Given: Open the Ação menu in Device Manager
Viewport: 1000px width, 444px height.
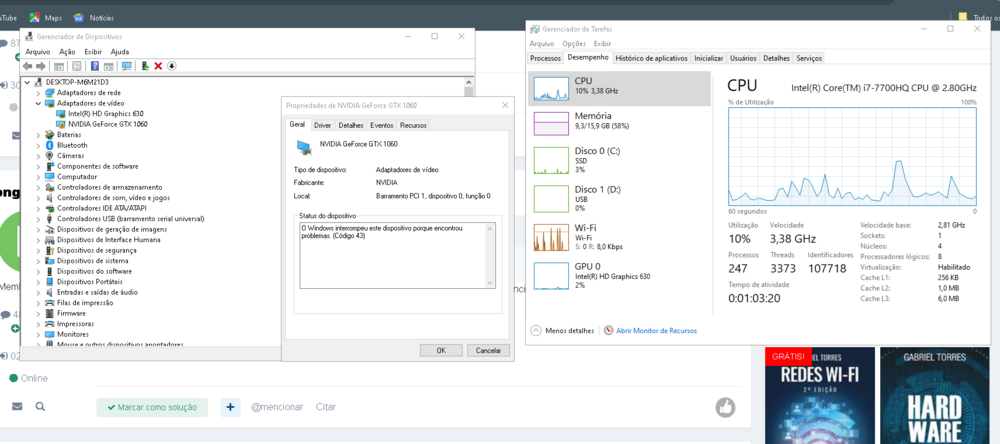Looking at the screenshot, I should 67,51.
